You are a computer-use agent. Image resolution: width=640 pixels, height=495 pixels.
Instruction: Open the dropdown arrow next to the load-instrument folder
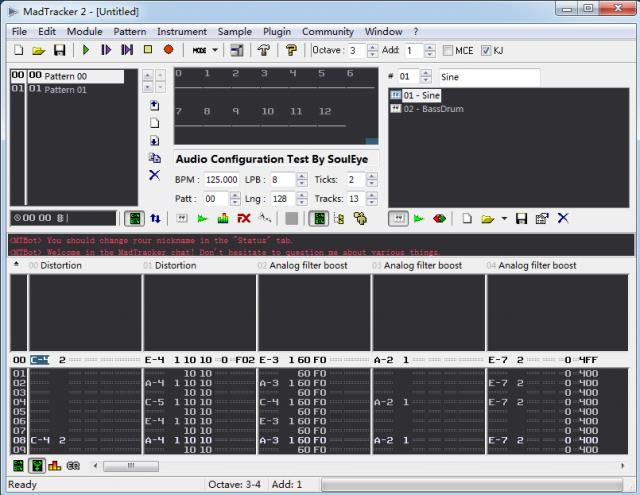click(x=504, y=219)
